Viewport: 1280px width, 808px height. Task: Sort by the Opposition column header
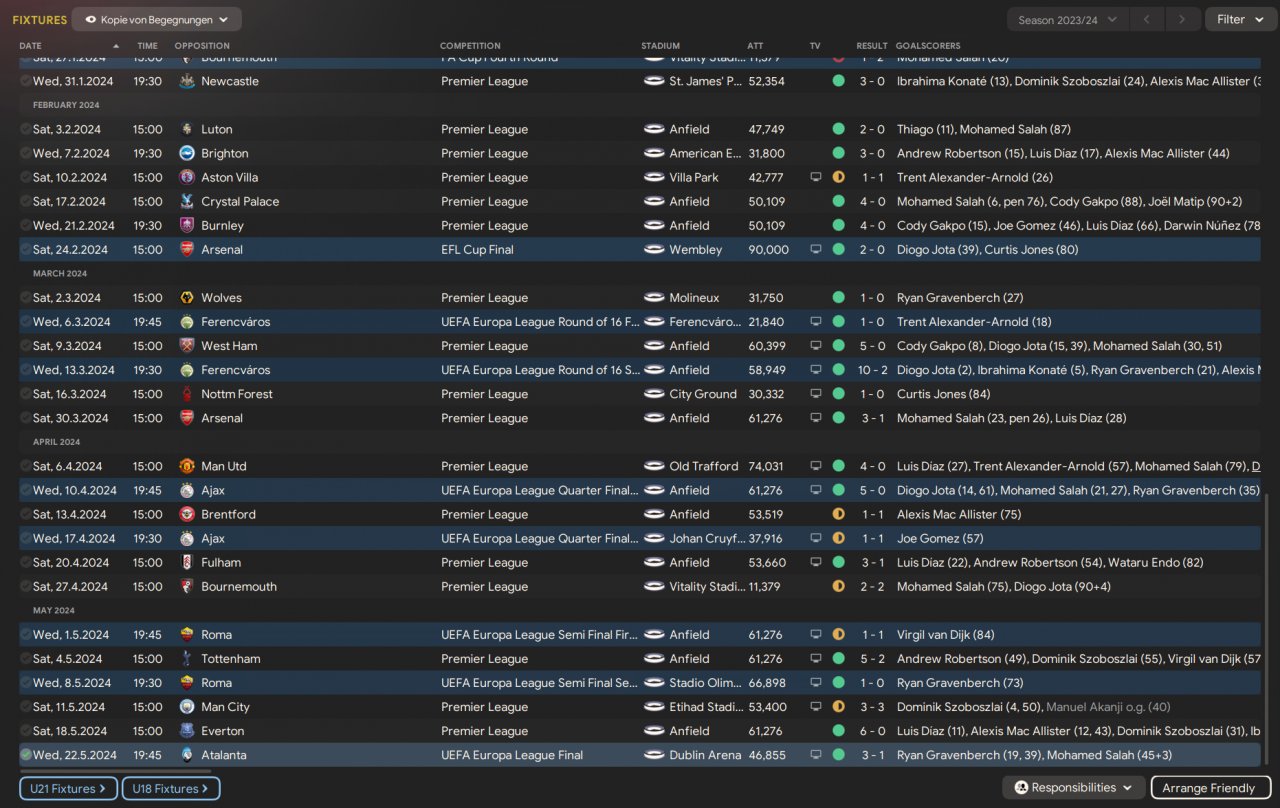coord(202,46)
